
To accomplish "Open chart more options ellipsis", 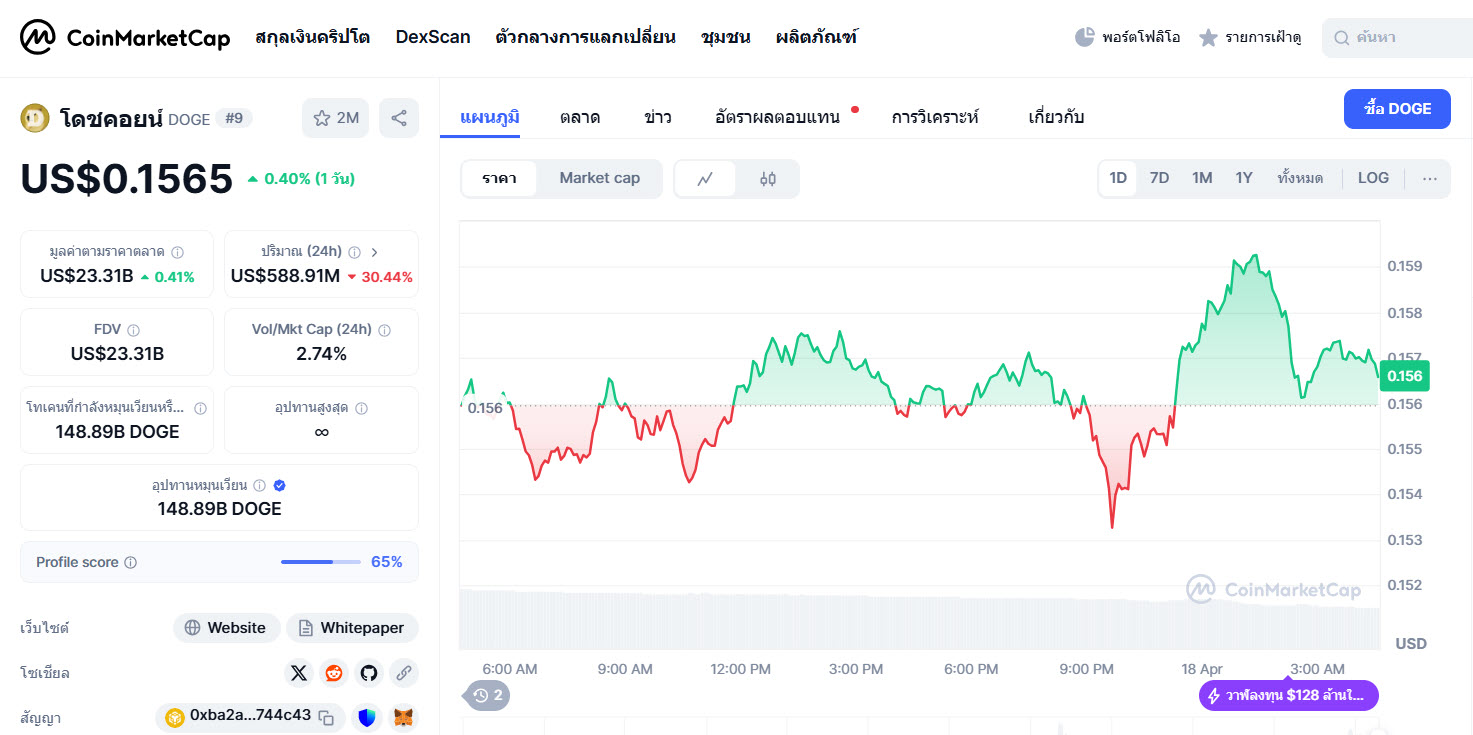I will point(1430,178).
